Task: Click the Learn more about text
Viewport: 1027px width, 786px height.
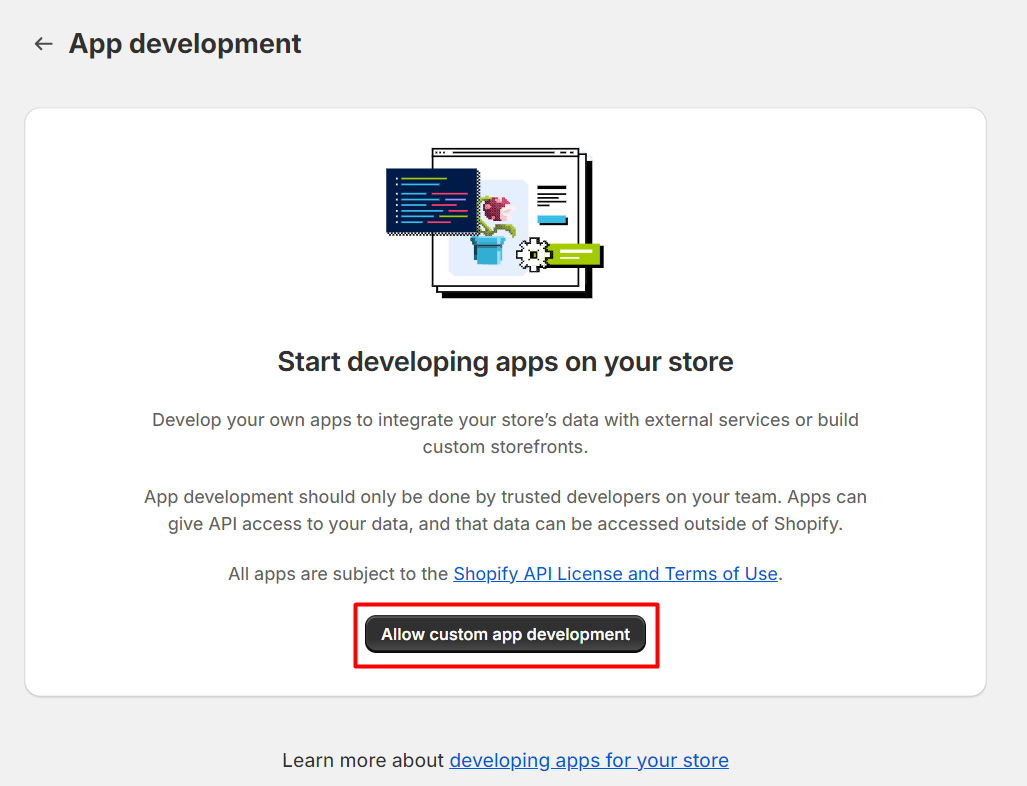Action: (364, 761)
